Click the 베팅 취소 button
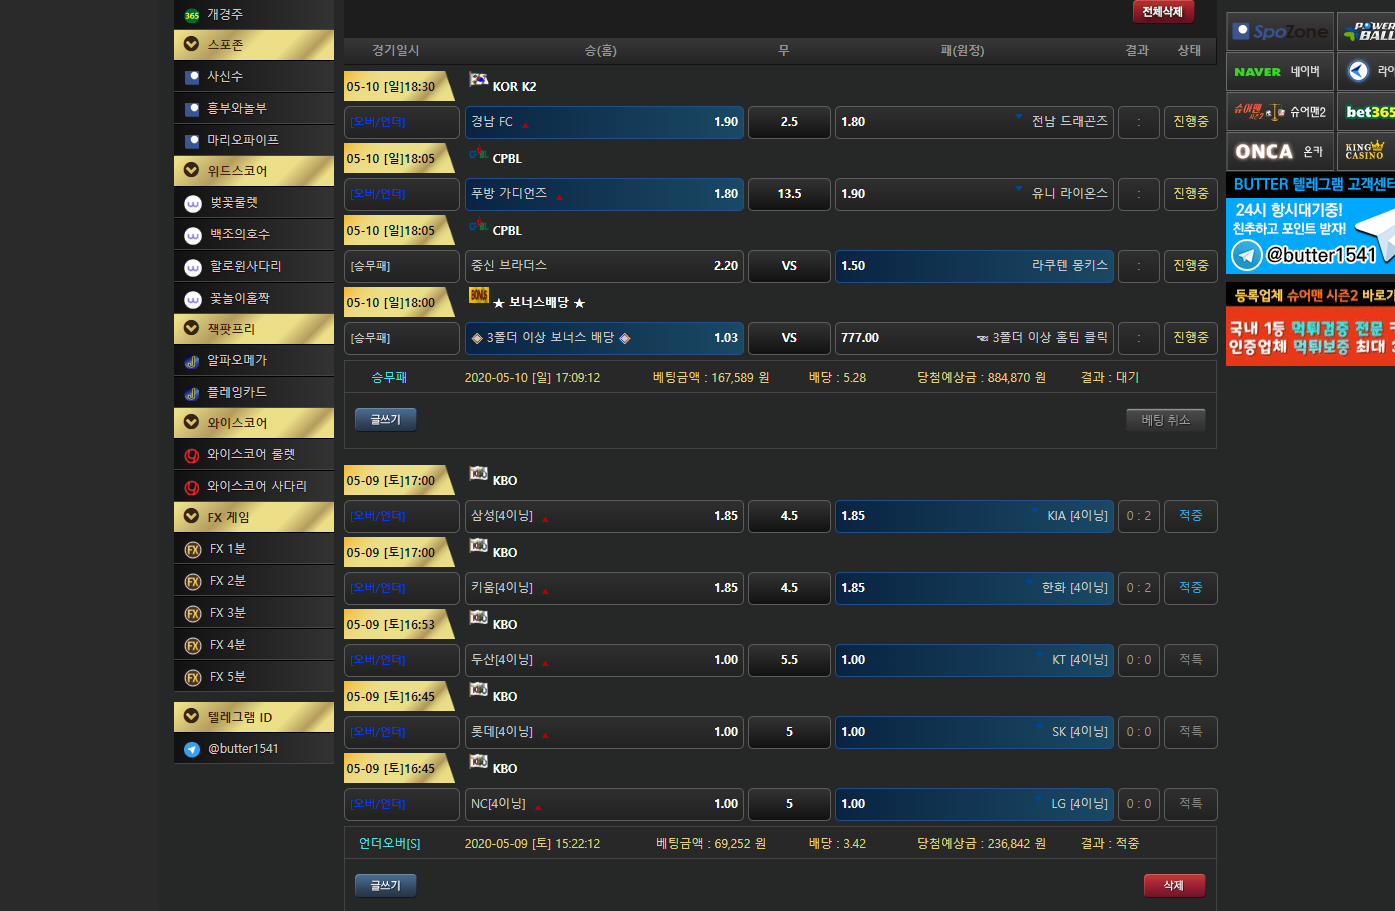The height and width of the screenshot is (911, 1395). (x=1165, y=420)
